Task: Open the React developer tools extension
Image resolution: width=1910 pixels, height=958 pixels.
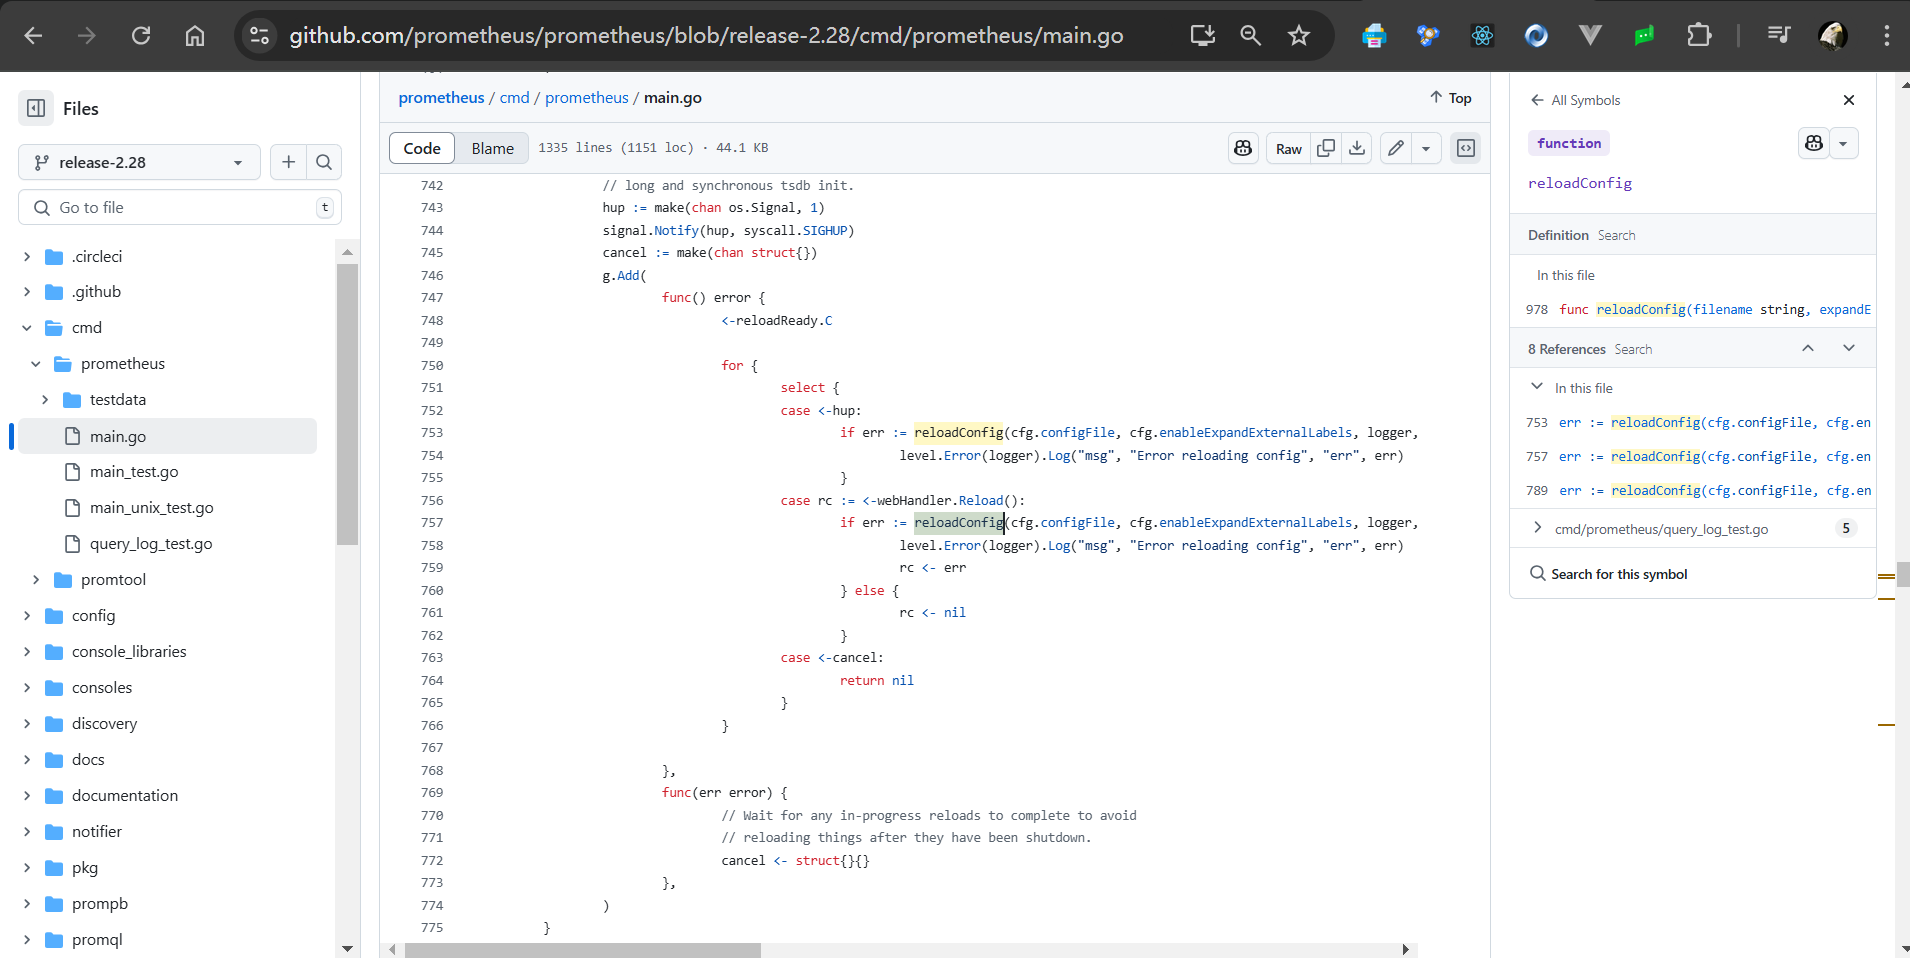Action: pyautogui.click(x=1482, y=36)
